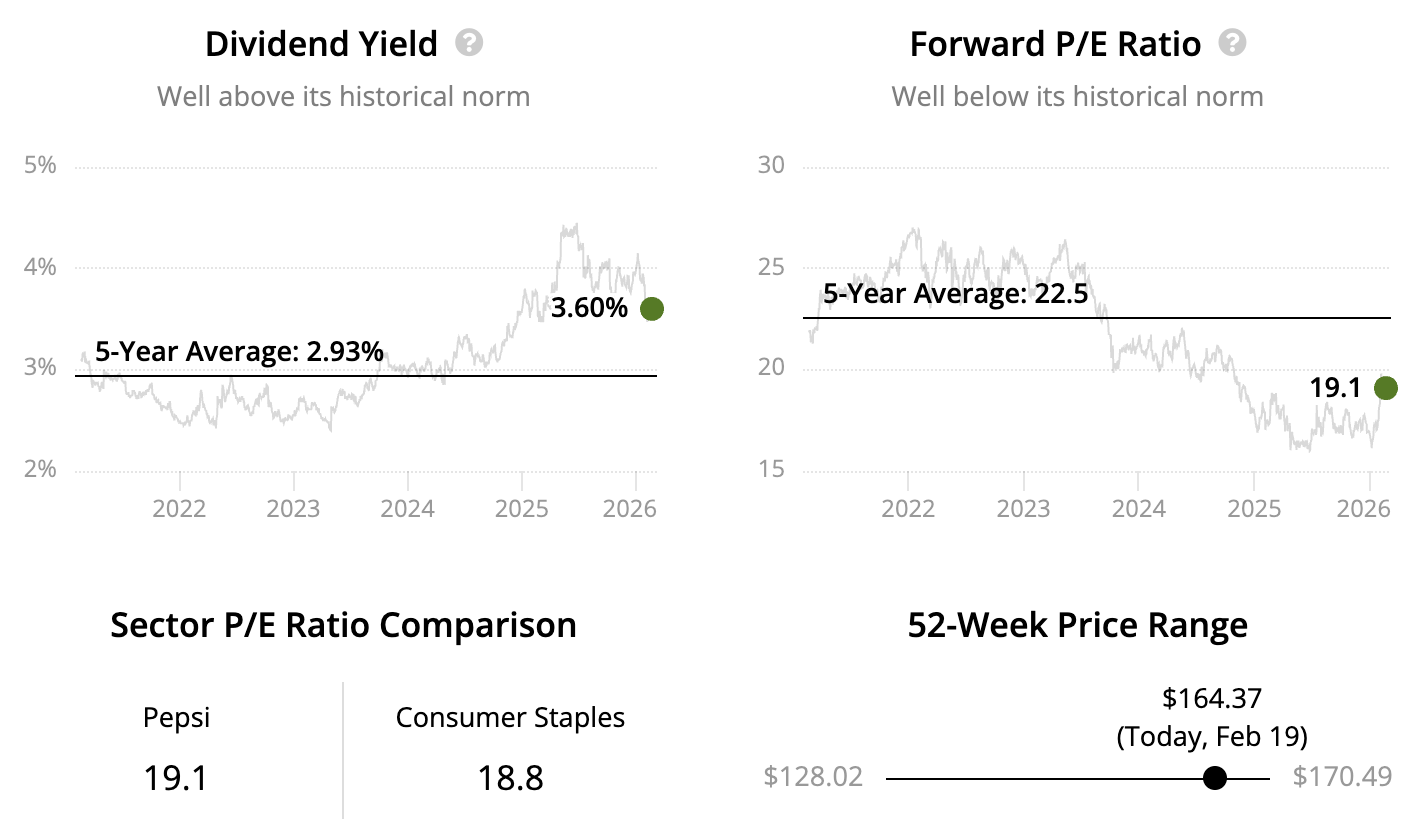This screenshot has width=1426, height=840.
Task: Click the Dividend Yield help icon
Action: click(x=469, y=43)
